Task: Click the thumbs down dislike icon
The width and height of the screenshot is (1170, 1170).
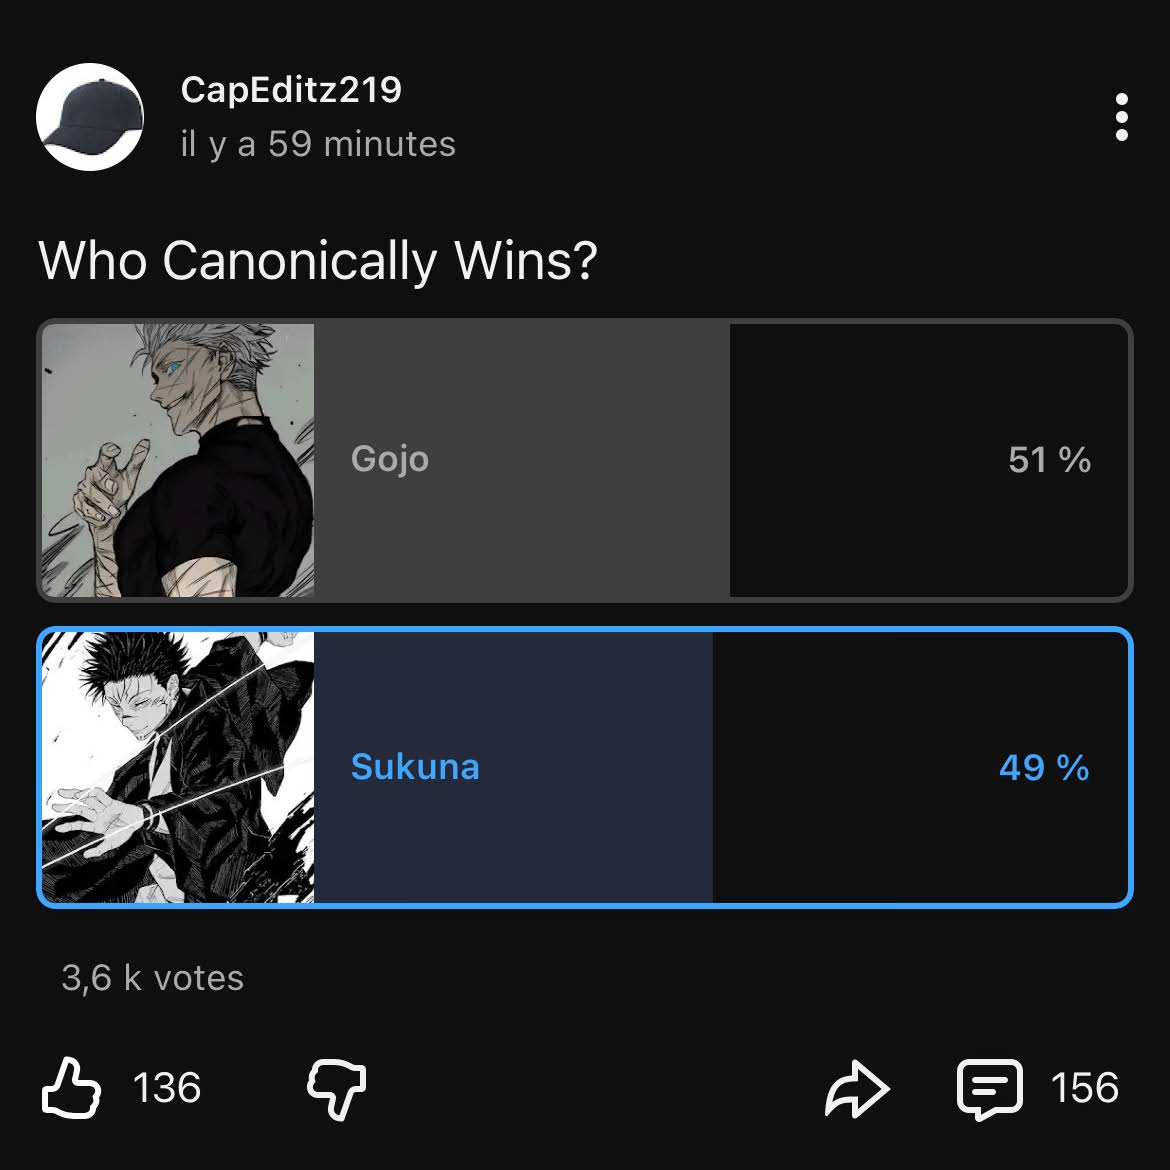Action: click(x=336, y=1089)
